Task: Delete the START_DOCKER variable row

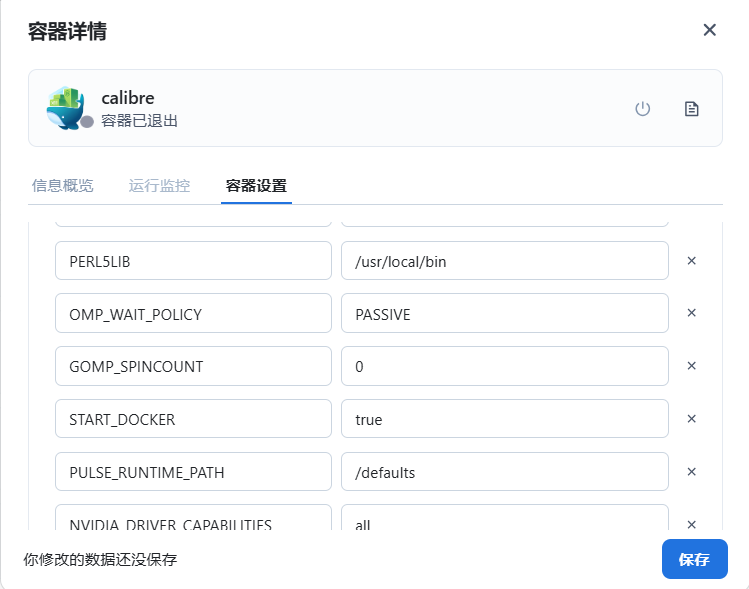Action: tap(691, 419)
